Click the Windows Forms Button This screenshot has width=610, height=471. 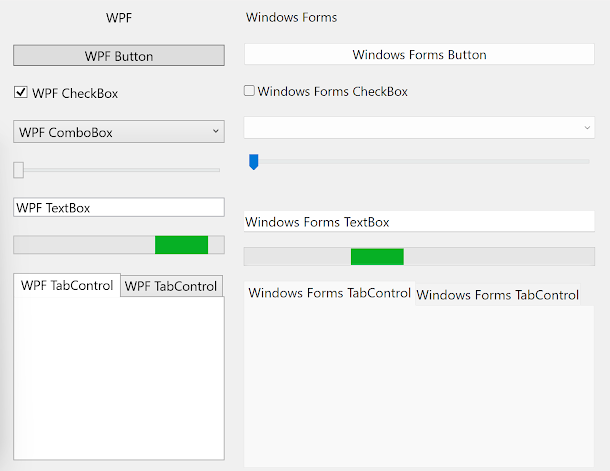419,54
